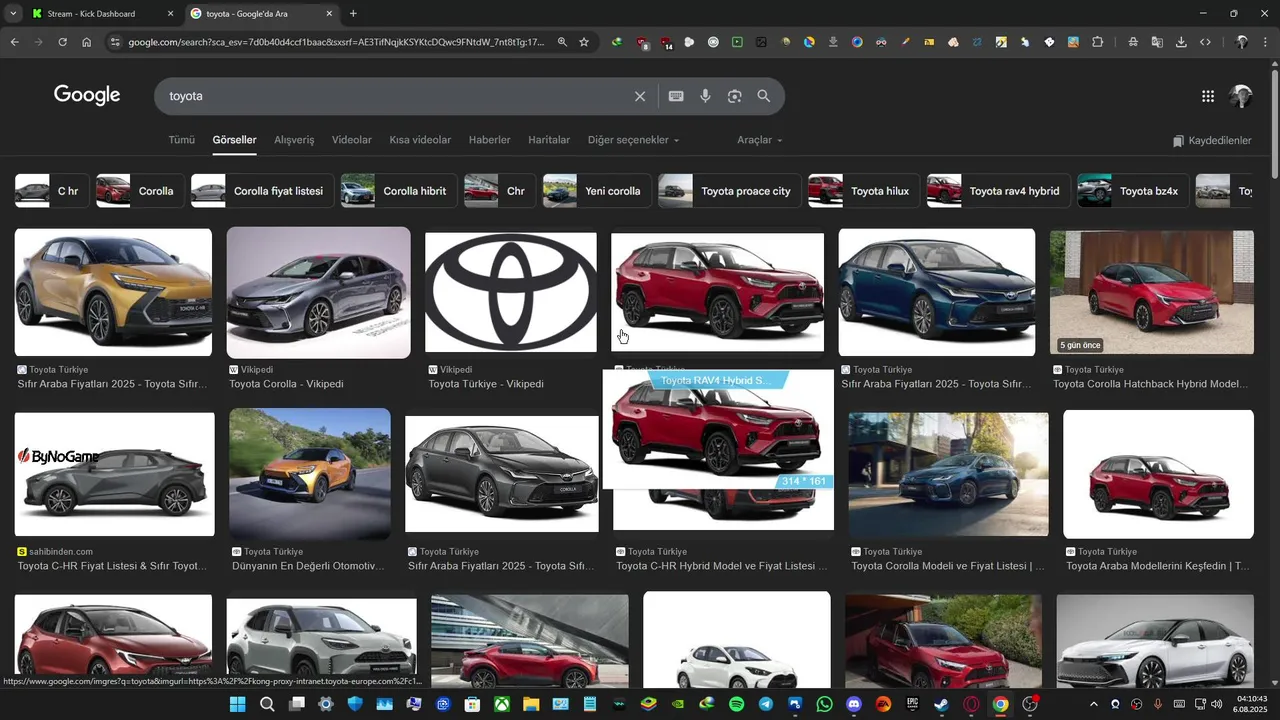
Task: Switch to the Tümü results tab
Action: (x=182, y=140)
